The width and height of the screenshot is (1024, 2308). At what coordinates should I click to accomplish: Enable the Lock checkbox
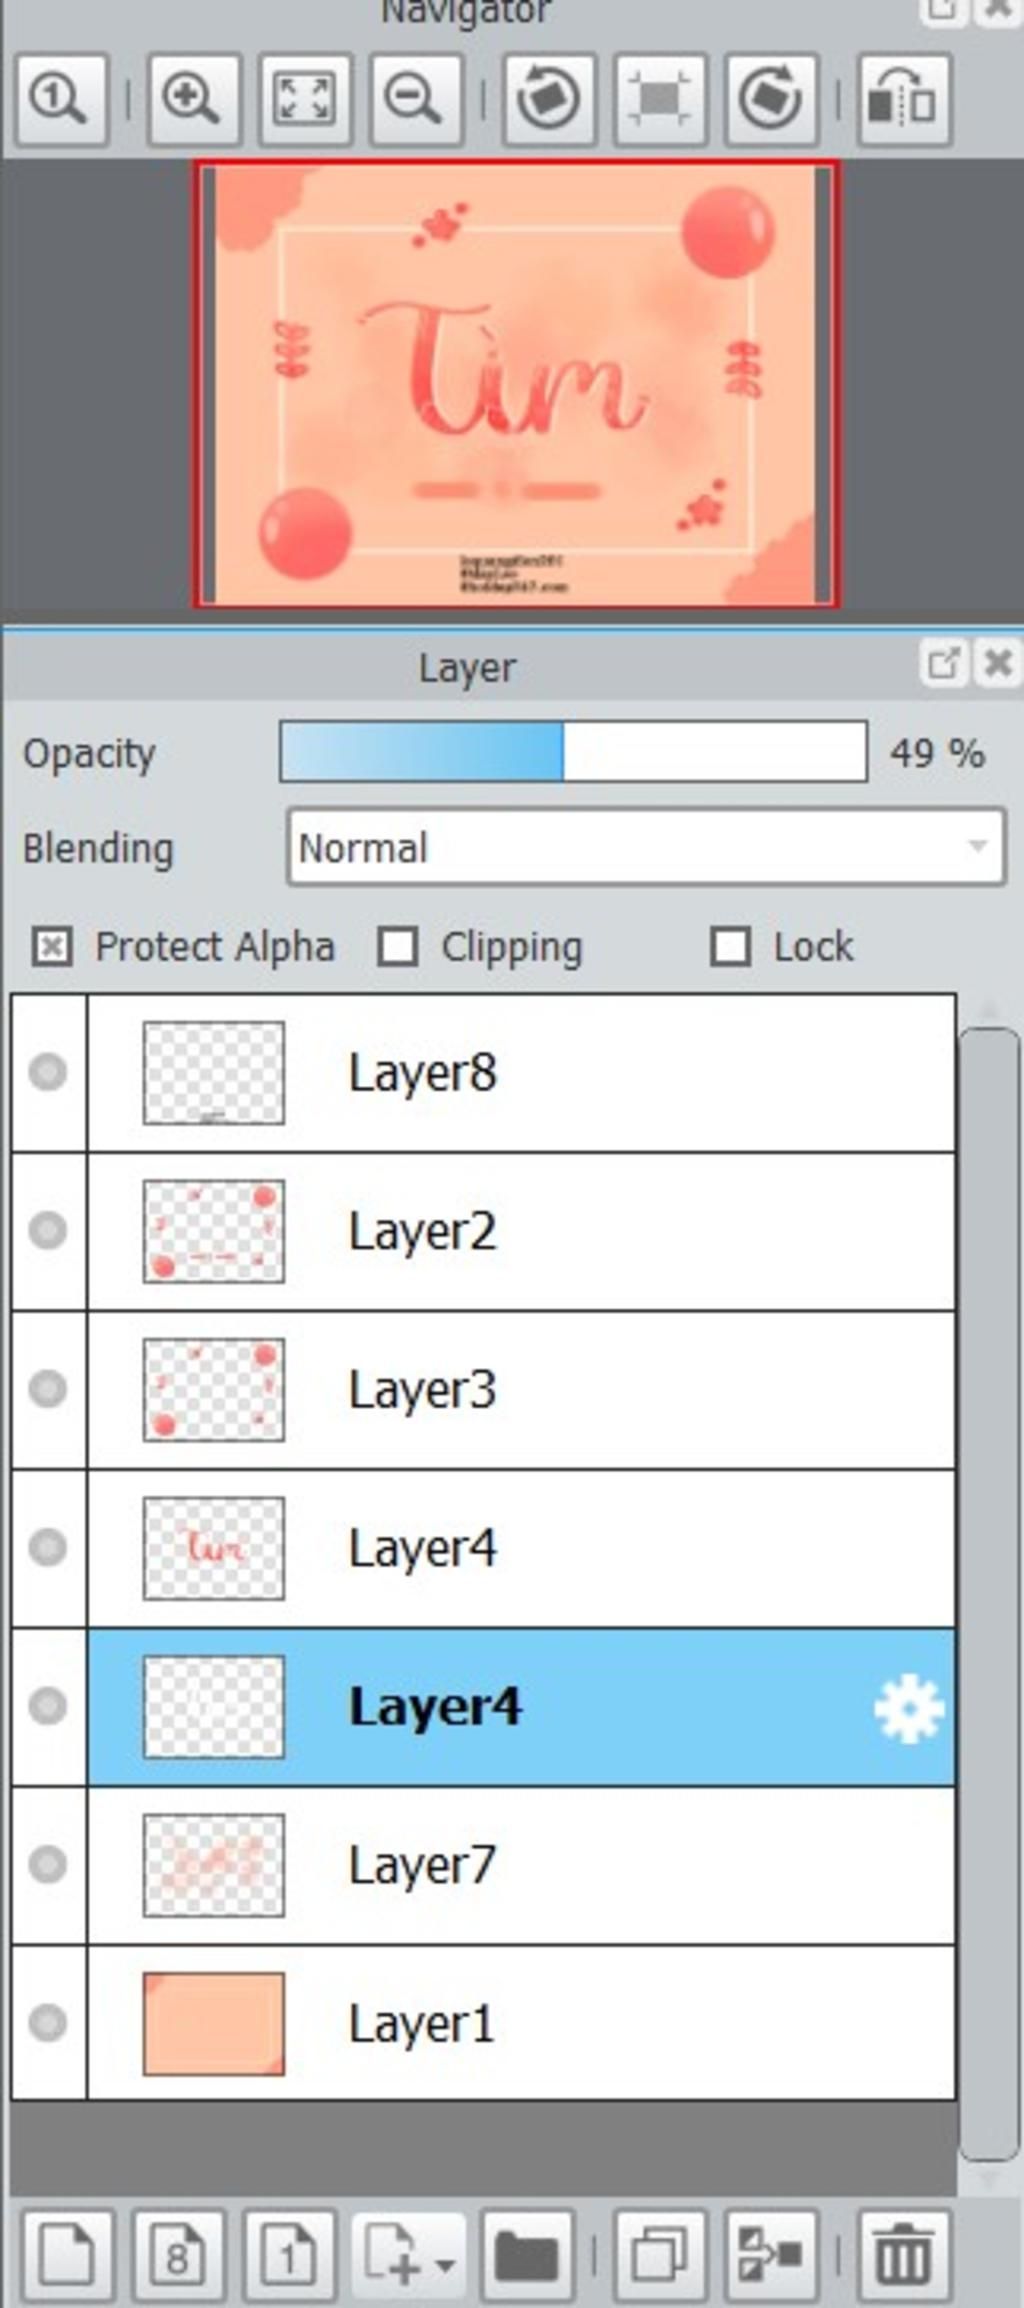click(730, 946)
